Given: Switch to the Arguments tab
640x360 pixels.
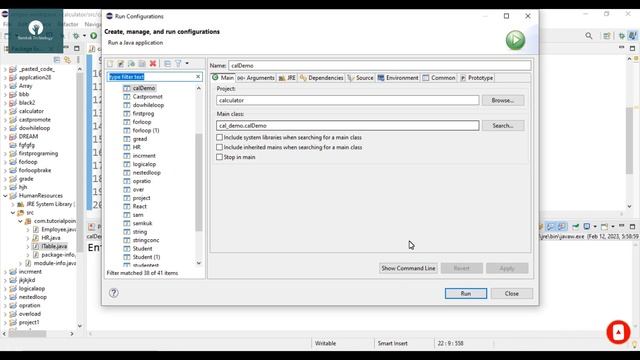Looking at the screenshot, I should coord(256,78).
